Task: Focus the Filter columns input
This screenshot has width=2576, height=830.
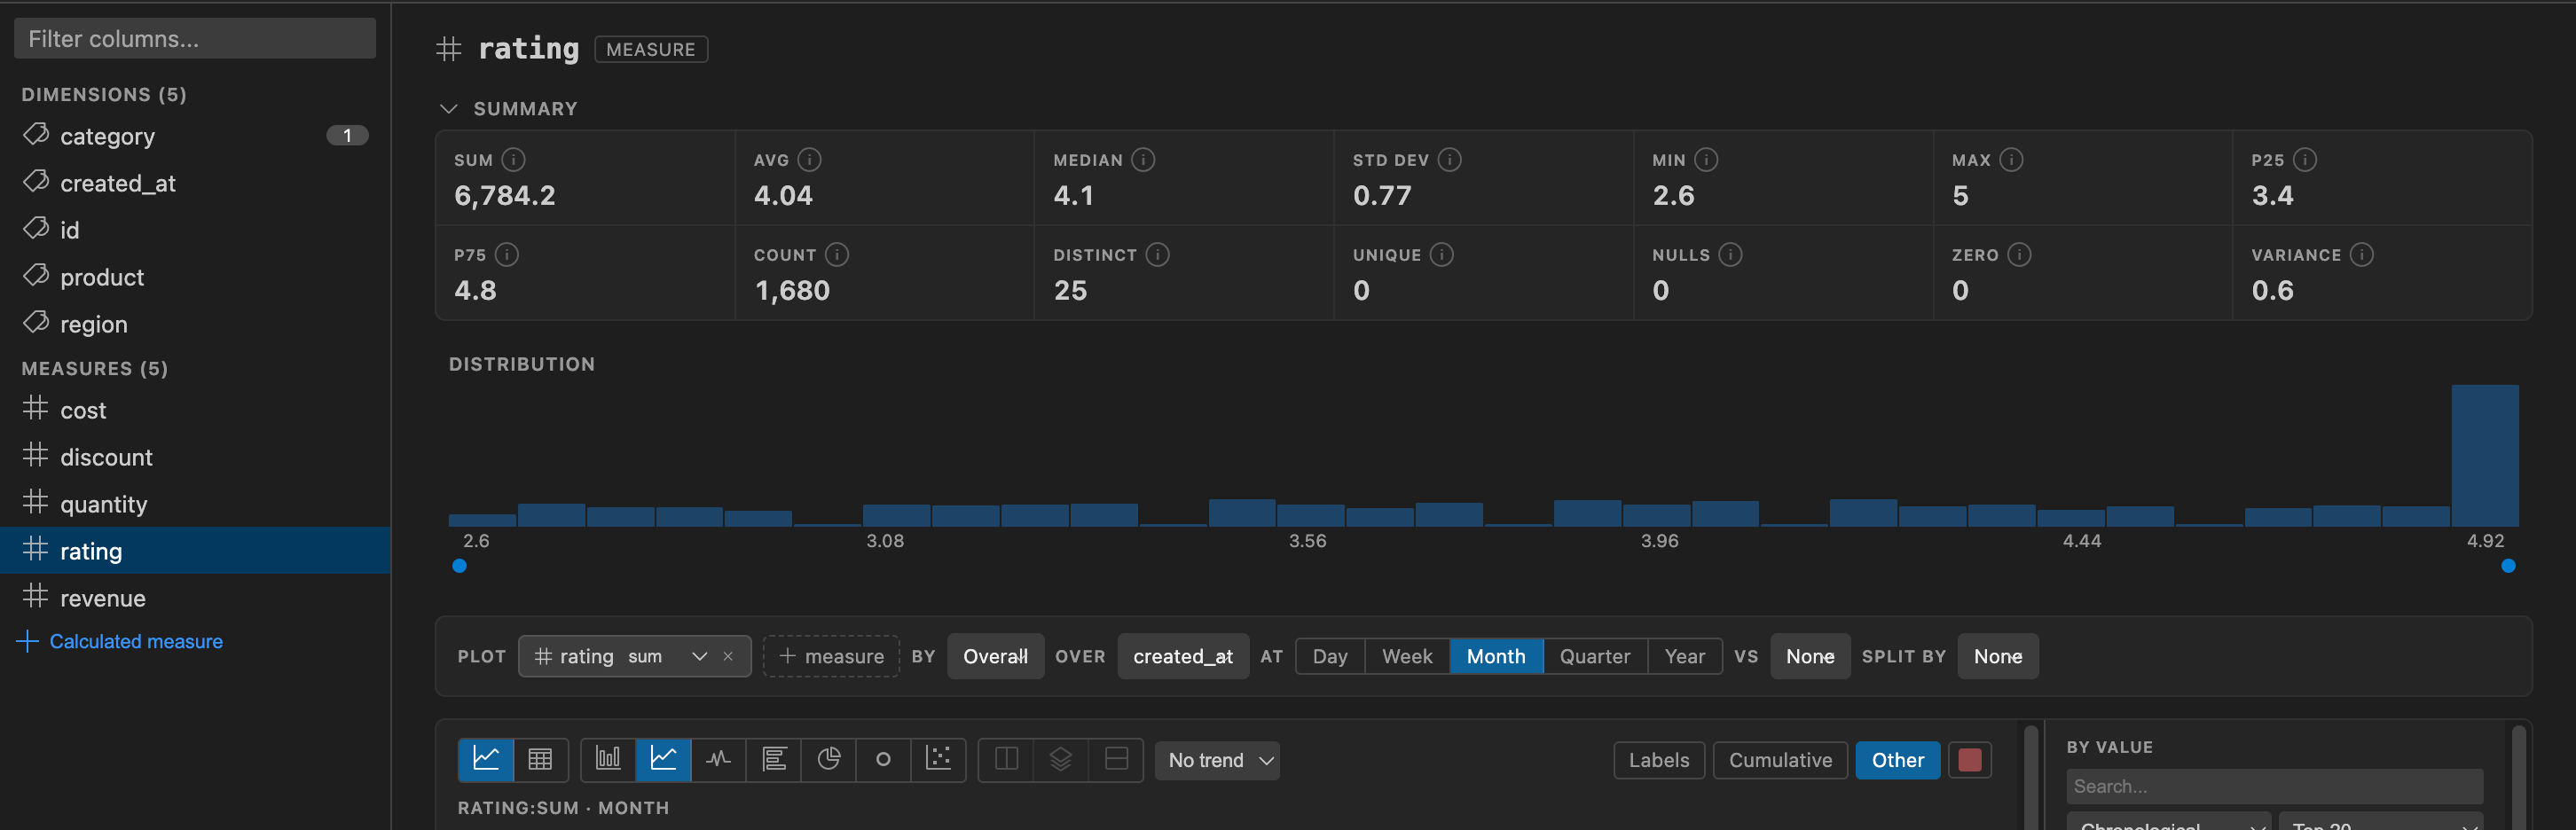Action: [195, 38]
